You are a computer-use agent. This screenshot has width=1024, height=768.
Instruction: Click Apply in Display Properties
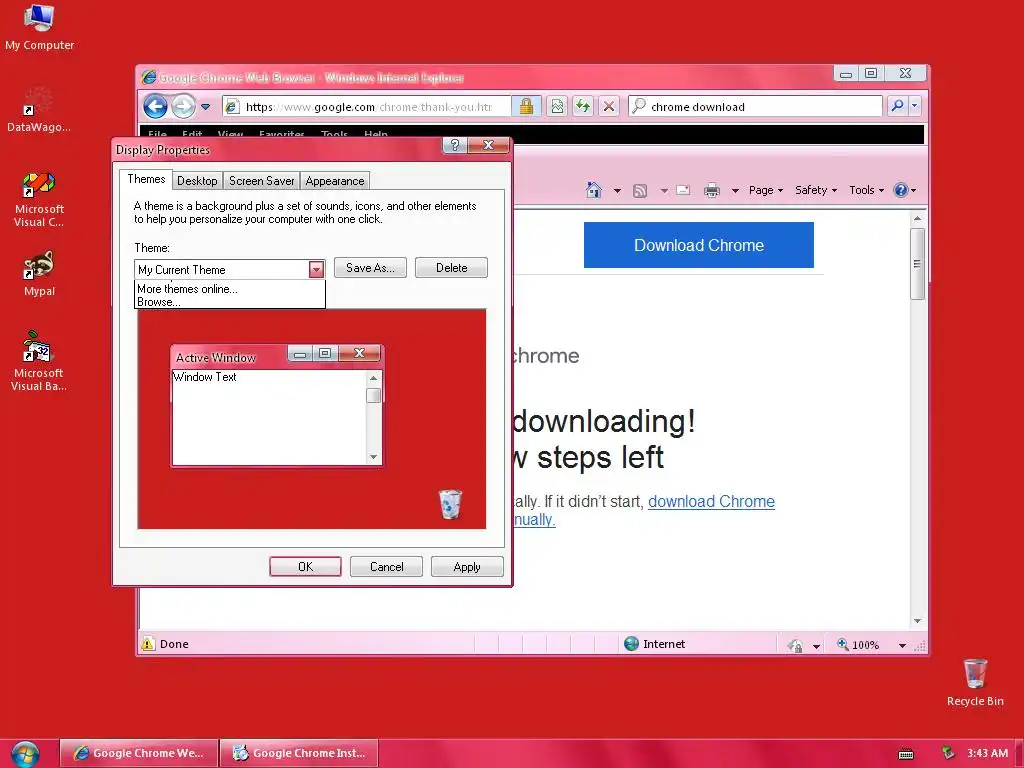coord(467,566)
